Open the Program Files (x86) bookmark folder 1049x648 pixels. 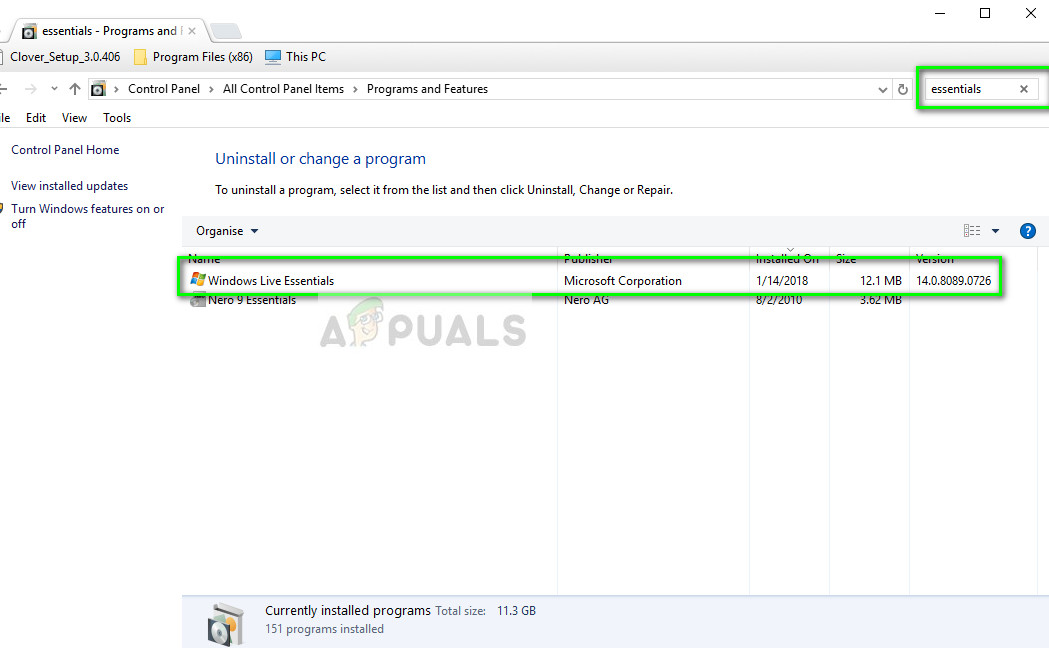[x=193, y=57]
